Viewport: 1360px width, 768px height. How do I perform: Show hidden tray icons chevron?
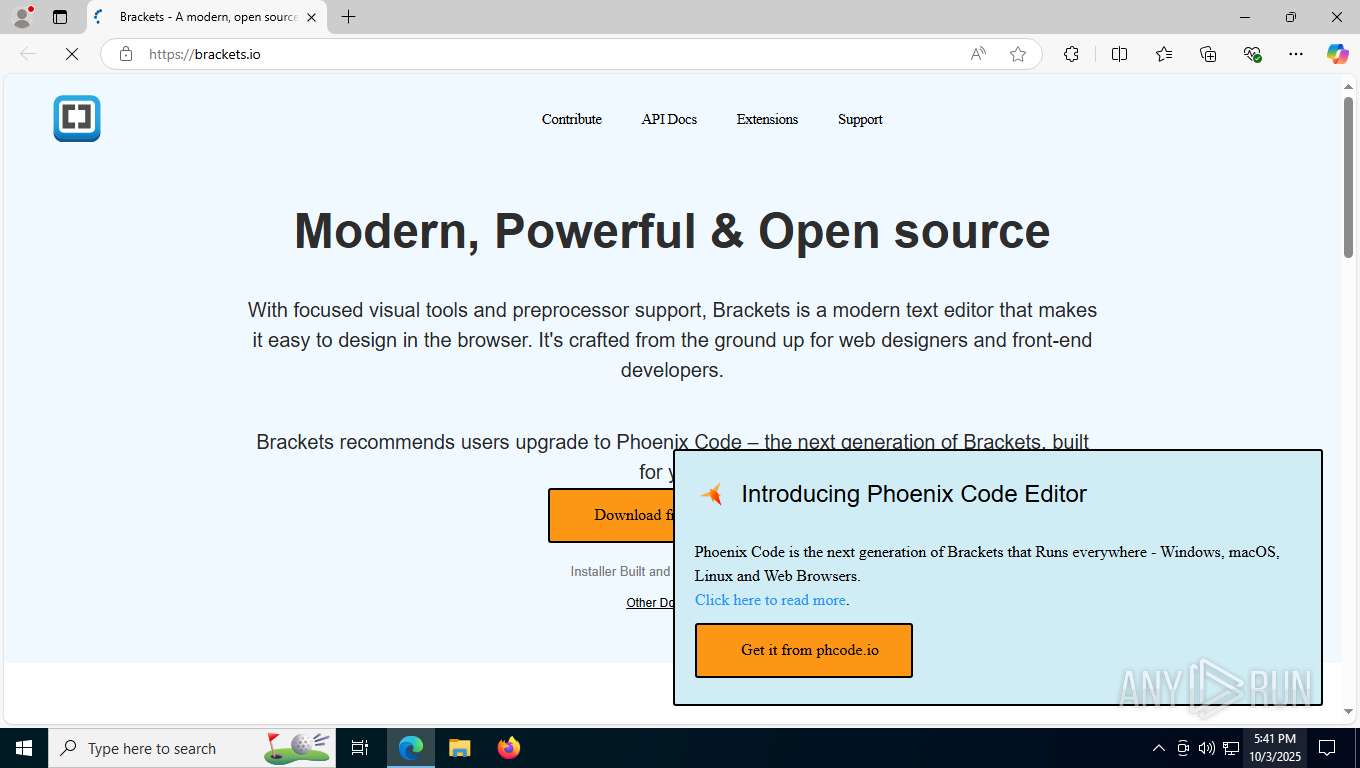pyautogui.click(x=1159, y=748)
